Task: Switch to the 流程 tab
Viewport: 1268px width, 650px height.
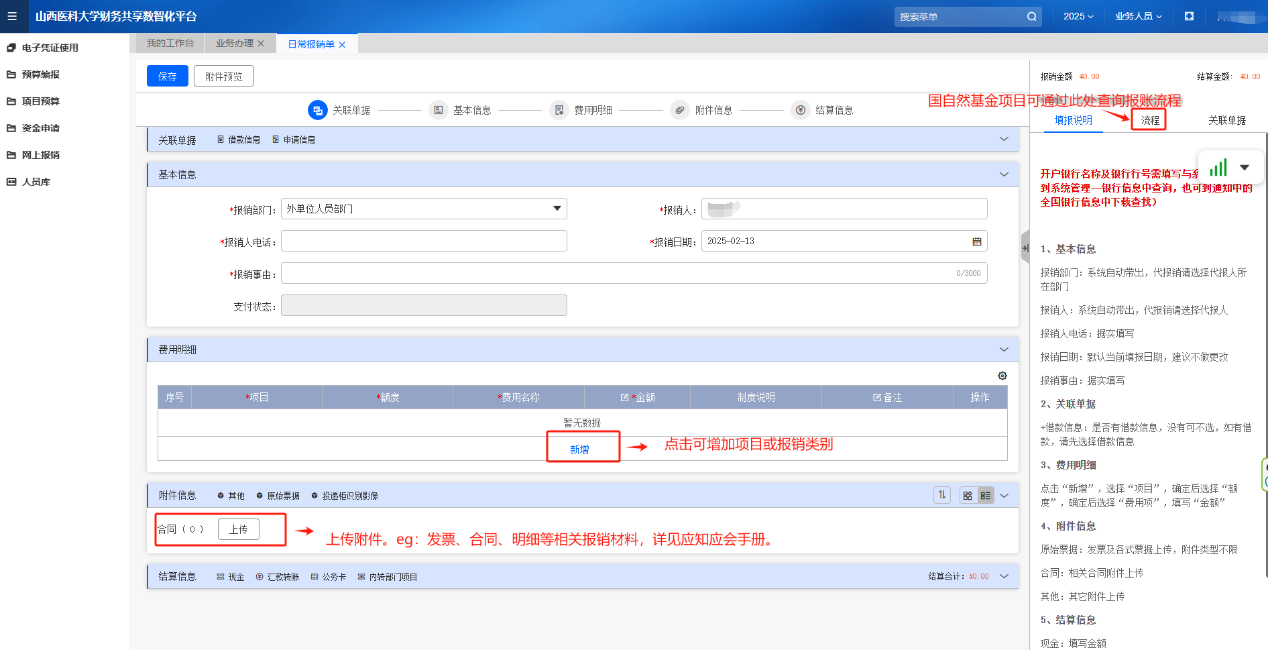Action: 1150,120
